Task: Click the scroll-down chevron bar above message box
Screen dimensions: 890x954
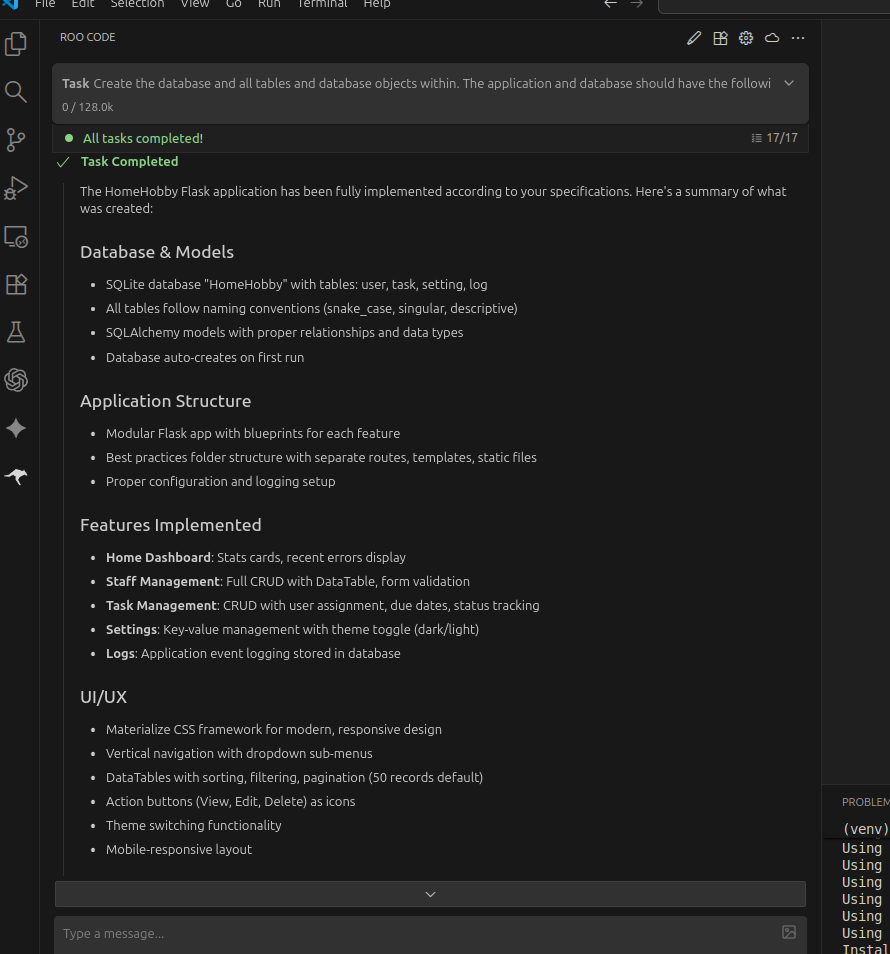Action: click(430, 894)
